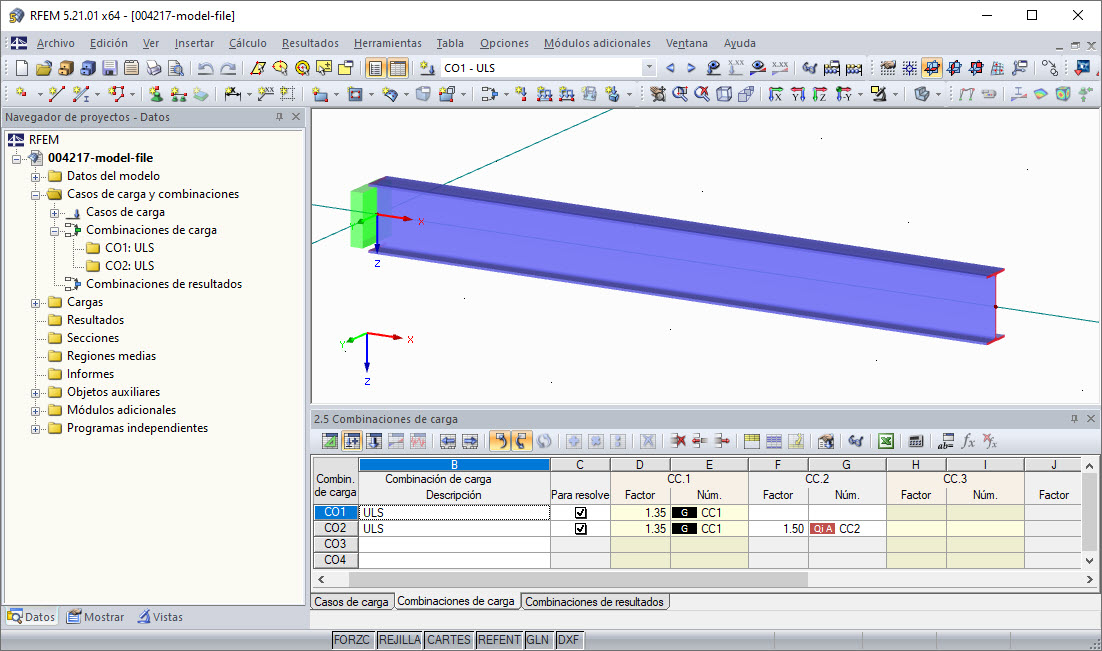
Task: Select CO2: ULS in navigator tree
Action: point(129,266)
